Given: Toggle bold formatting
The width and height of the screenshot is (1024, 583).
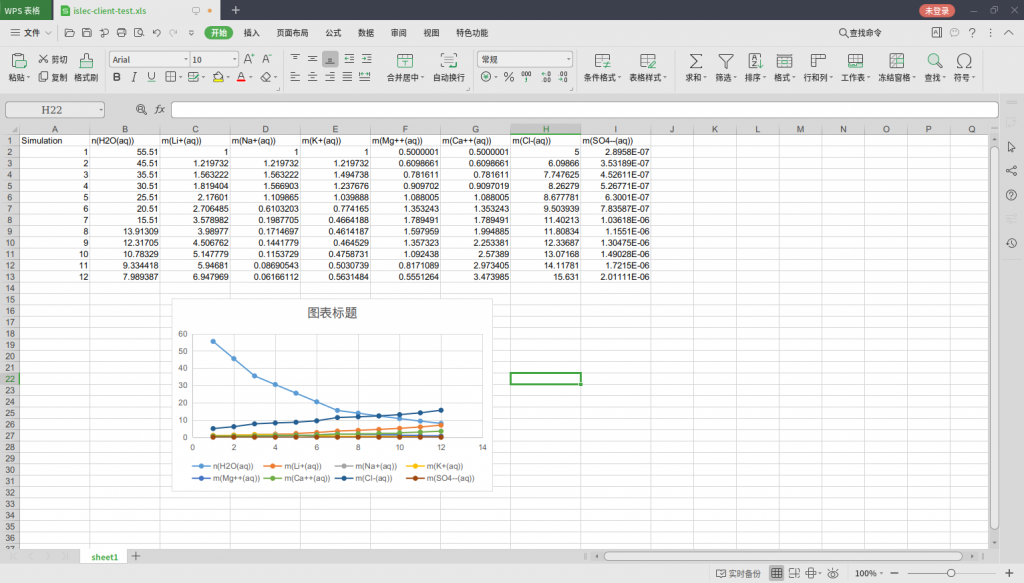Looking at the screenshot, I should click(x=117, y=77).
